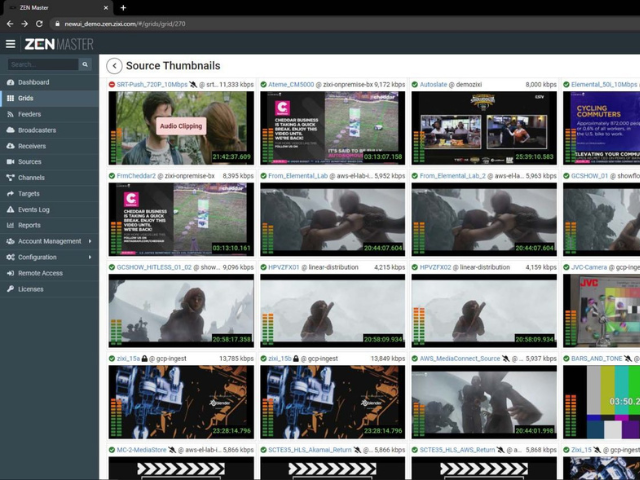Open Feeders in the sidebar
Viewport: 640px width, 480px height.
point(49,114)
